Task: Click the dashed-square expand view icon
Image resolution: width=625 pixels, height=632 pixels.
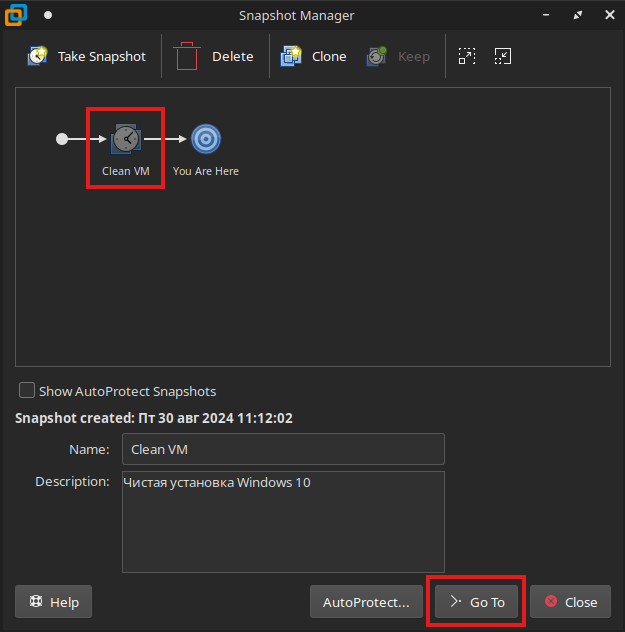Action: tap(467, 56)
